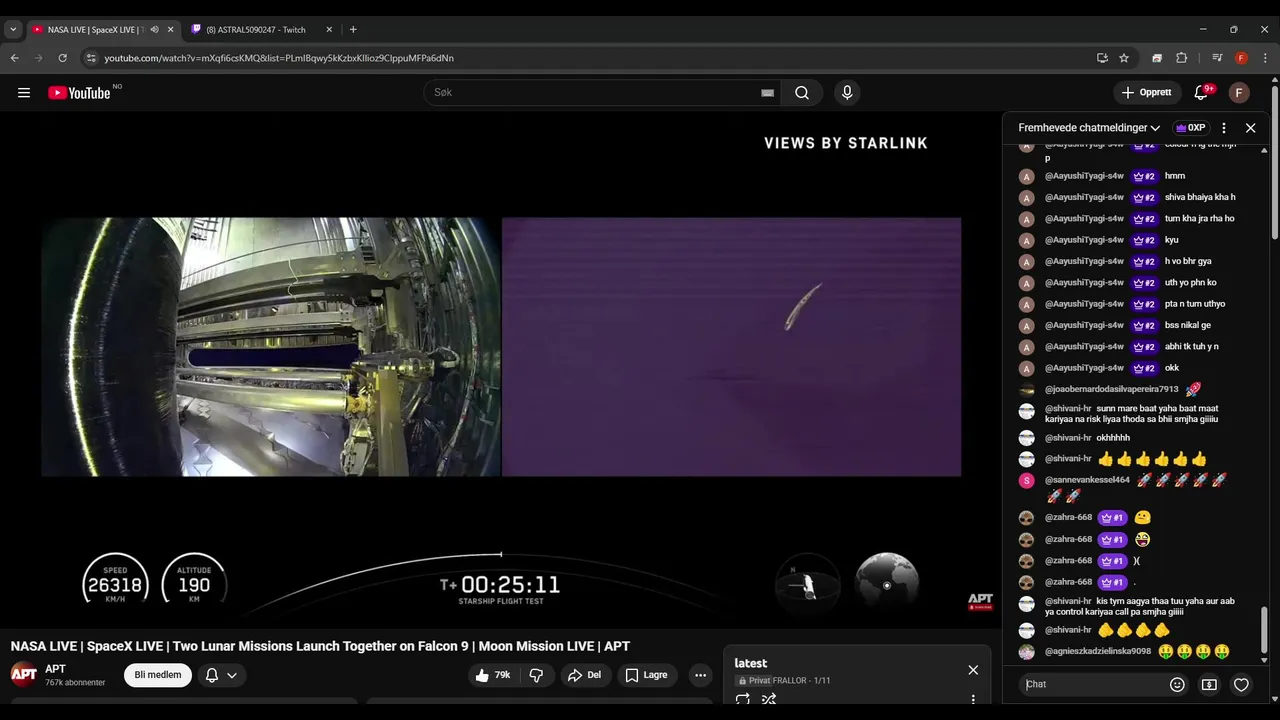Click the search magnifier button

pyautogui.click(x=802, y=93)
